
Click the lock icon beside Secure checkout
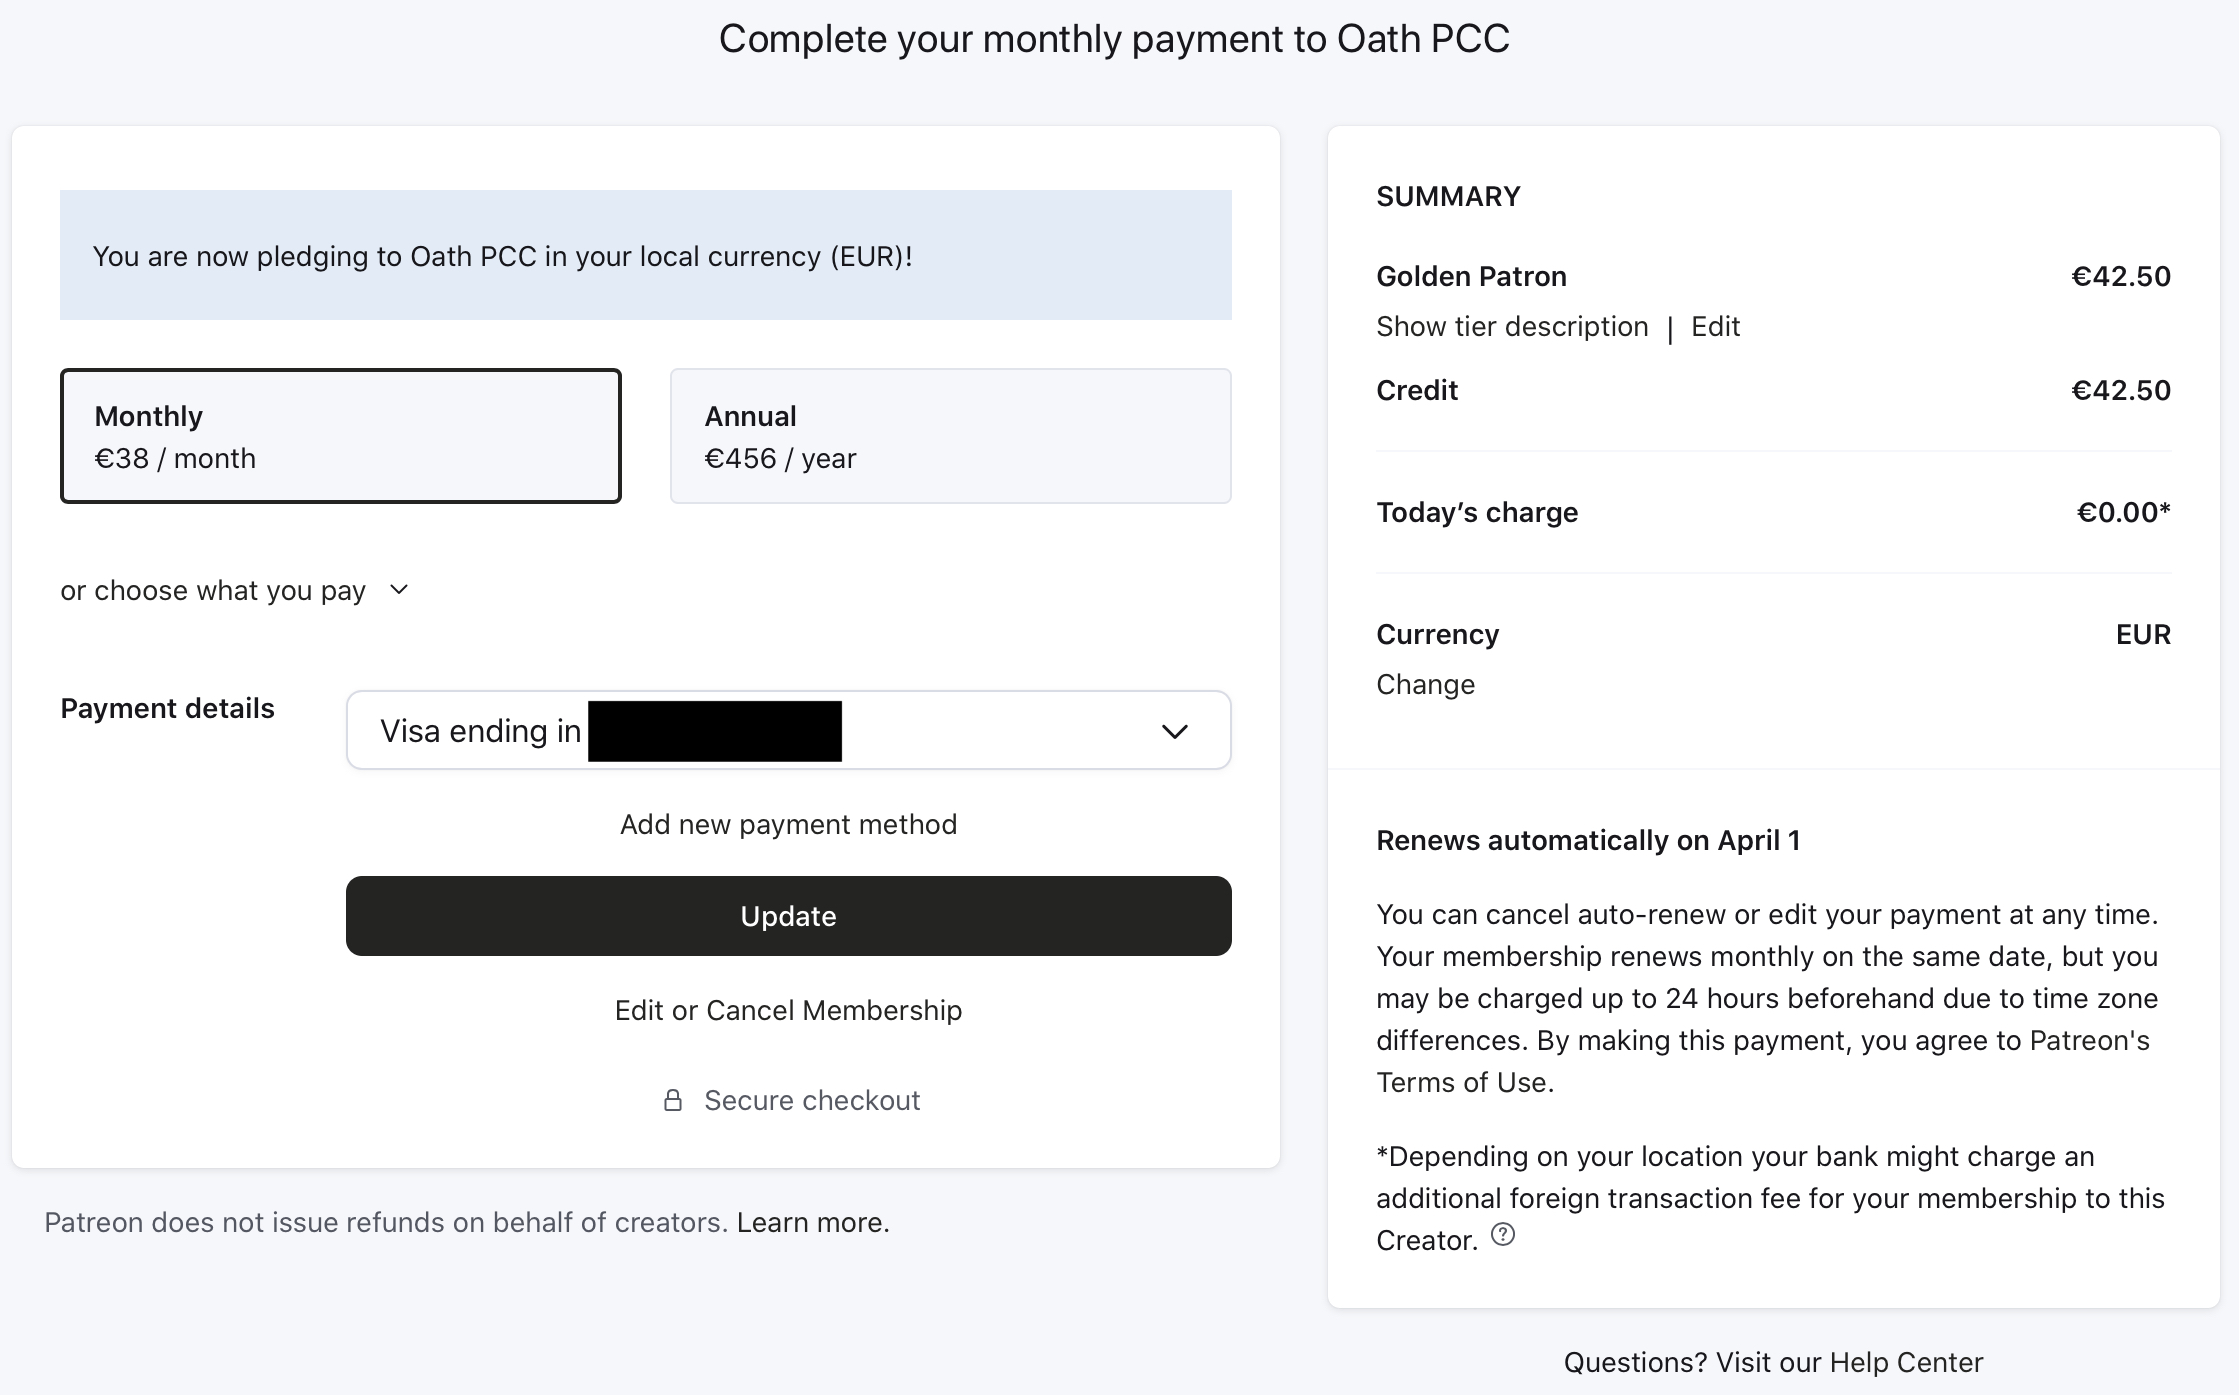673,1100
